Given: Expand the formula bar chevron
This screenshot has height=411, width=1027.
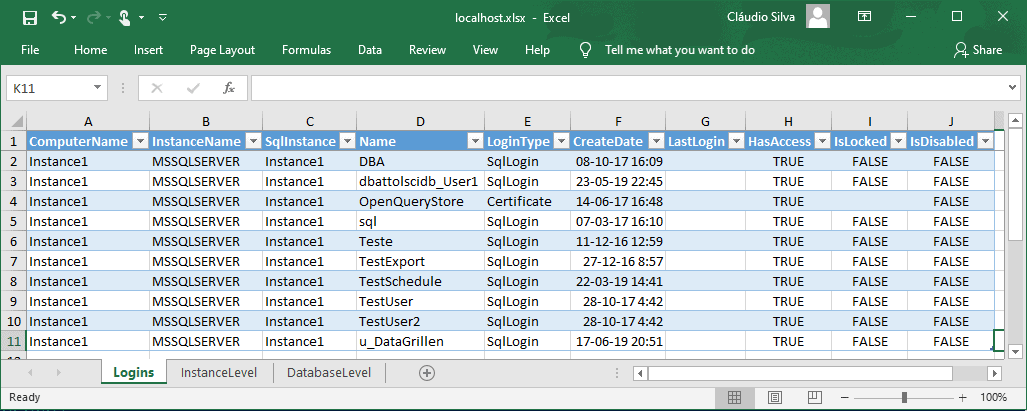Looking at the screenshot, I should pos(1012,88).
